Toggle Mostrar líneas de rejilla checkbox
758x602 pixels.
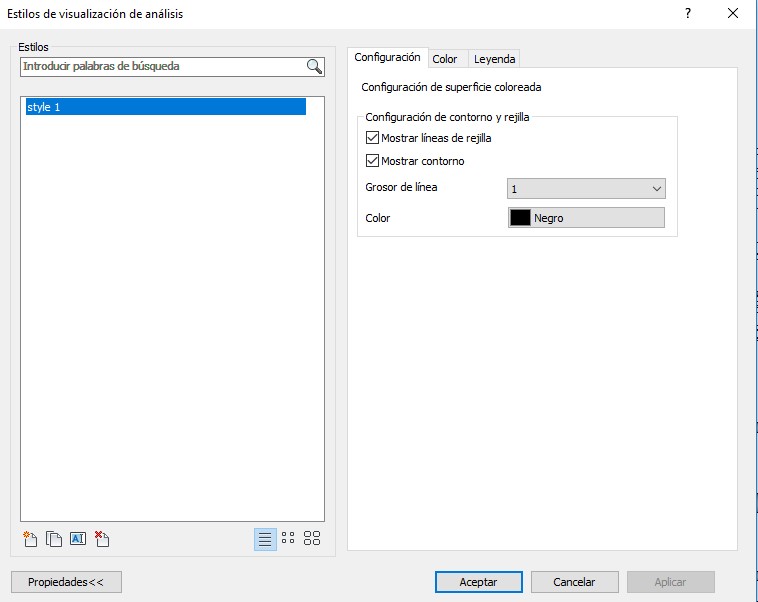pos(373,138)
